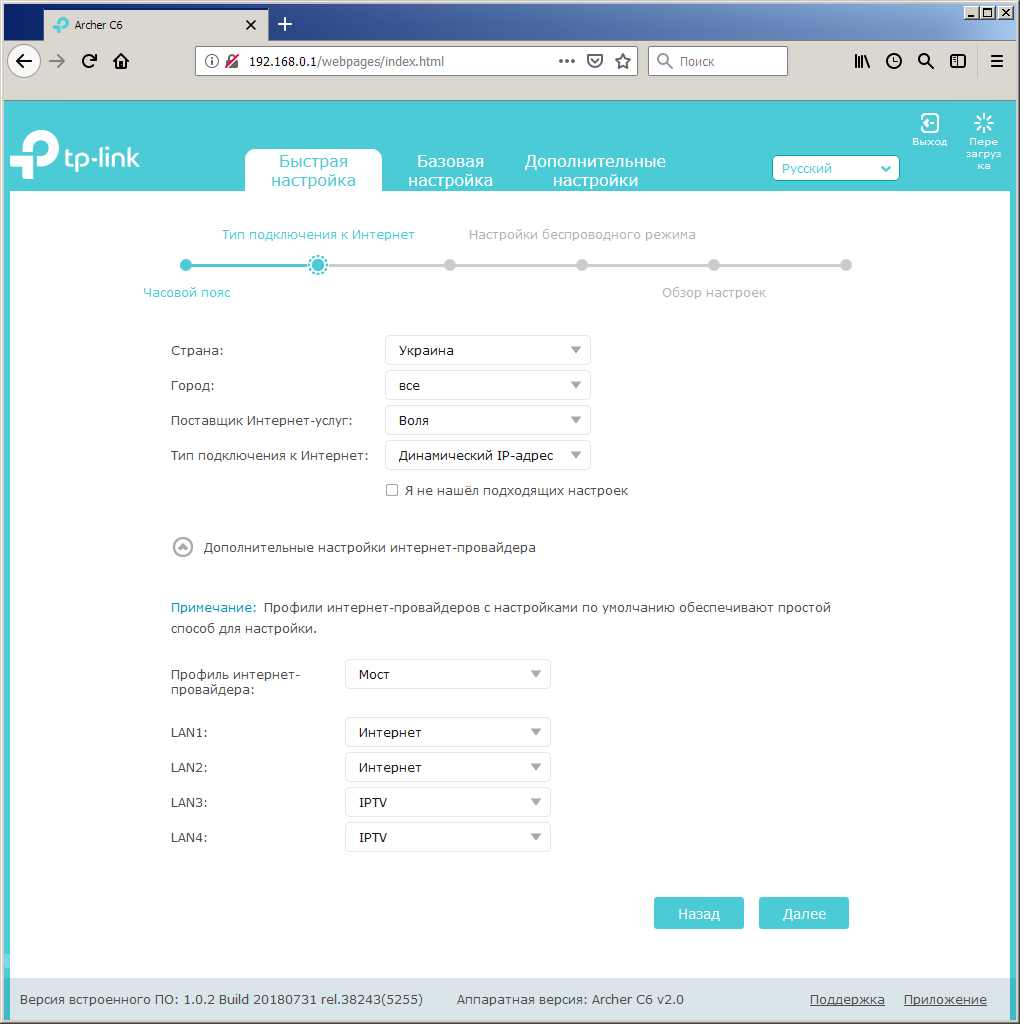1020x1024 pixels.
Task: Open the browser library icon
Action: tap(862, 61)
